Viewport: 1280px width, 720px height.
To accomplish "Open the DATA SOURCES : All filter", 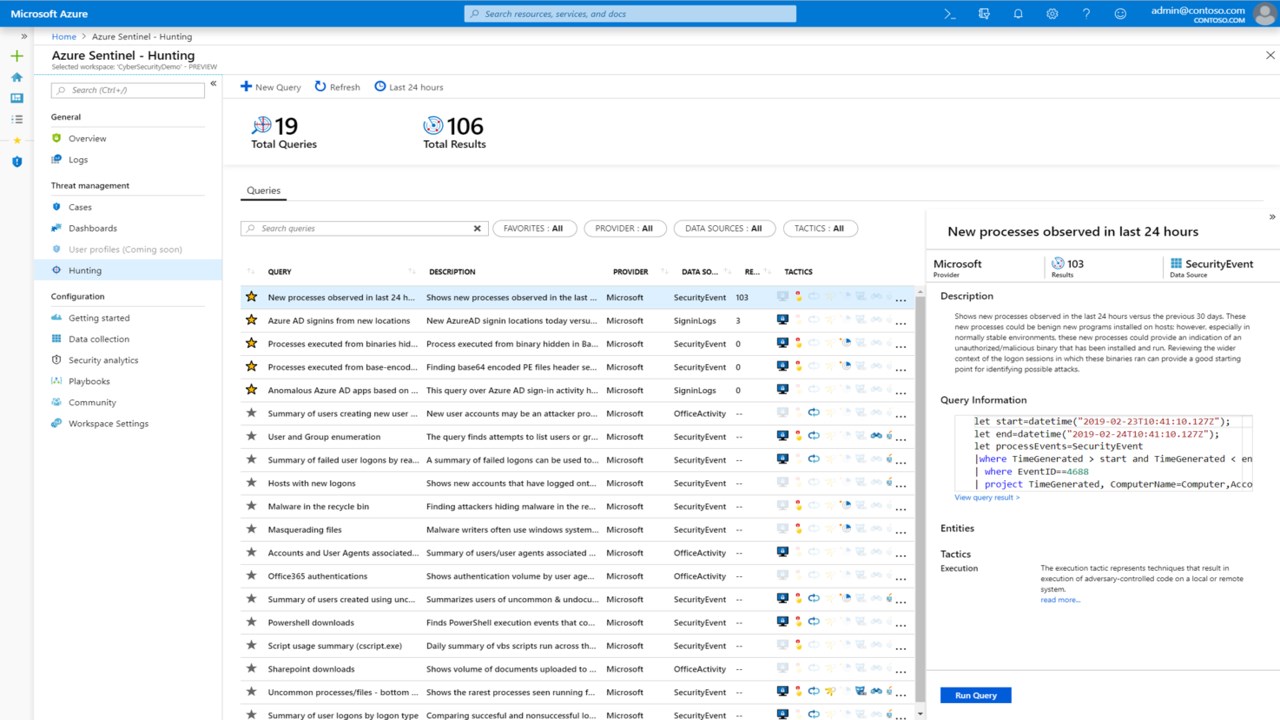I will tap(723, 228).
